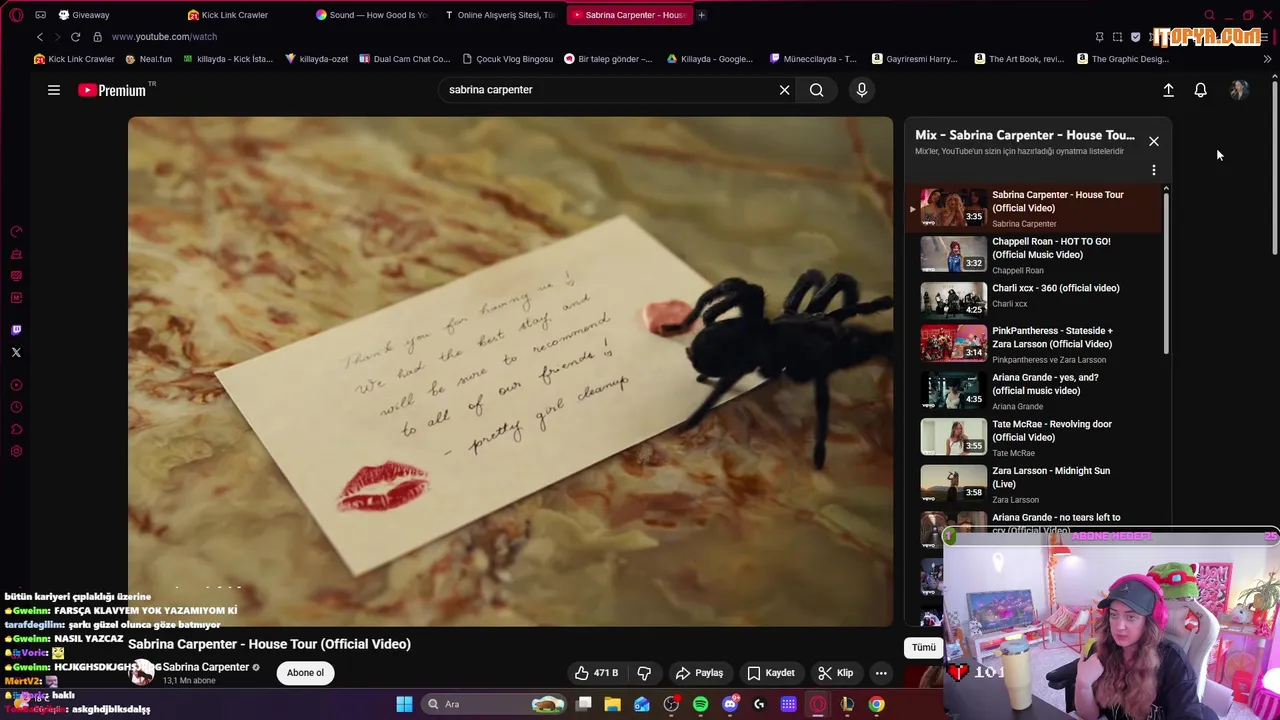Open the Çocuk Vlog Bingosu bookmark

(507, 59)
